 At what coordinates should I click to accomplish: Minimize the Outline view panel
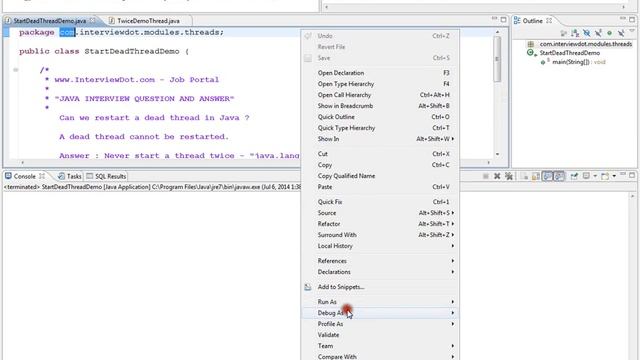tap(623, 19)
